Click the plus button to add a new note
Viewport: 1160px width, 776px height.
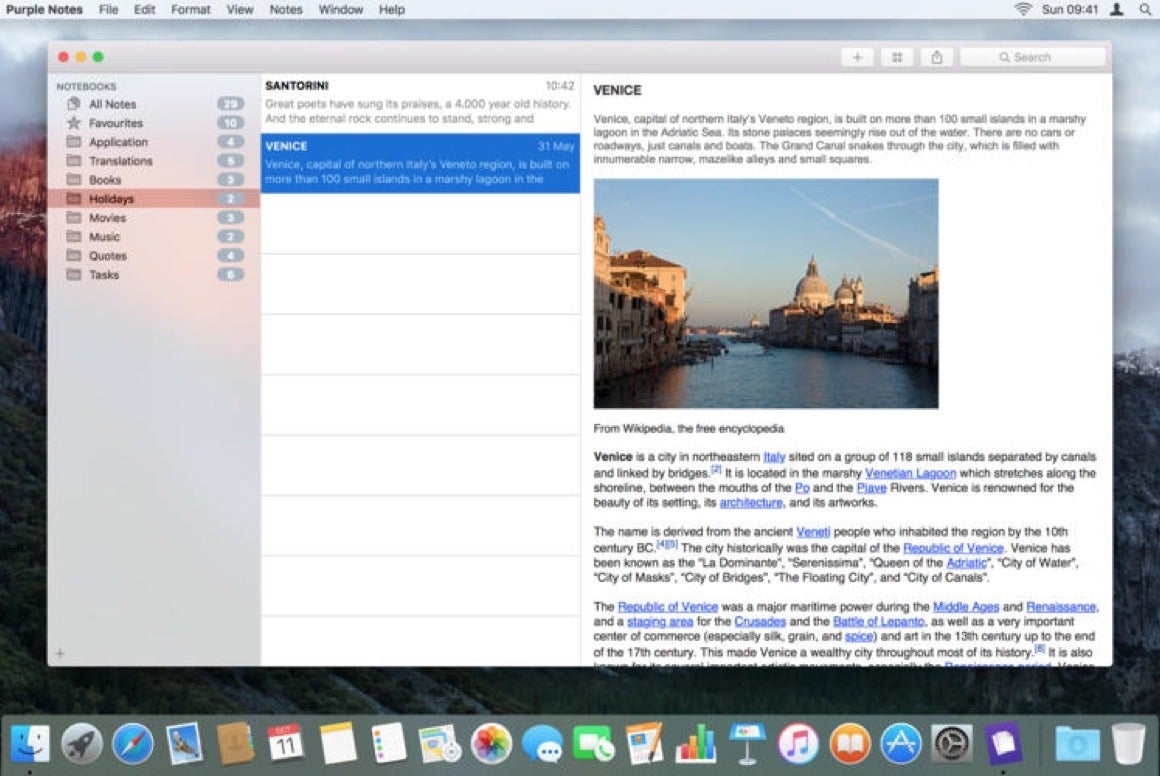857,57
